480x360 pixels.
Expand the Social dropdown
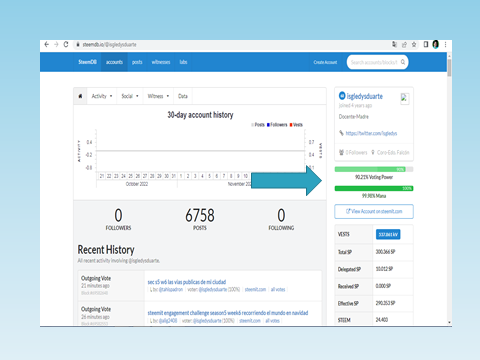point(130,96)
